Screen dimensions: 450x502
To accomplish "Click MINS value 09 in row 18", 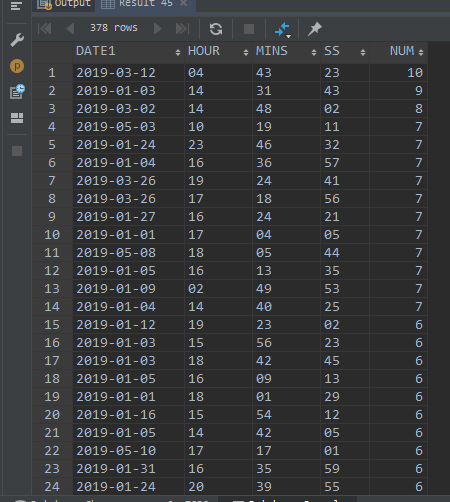I will coord(286,379).
